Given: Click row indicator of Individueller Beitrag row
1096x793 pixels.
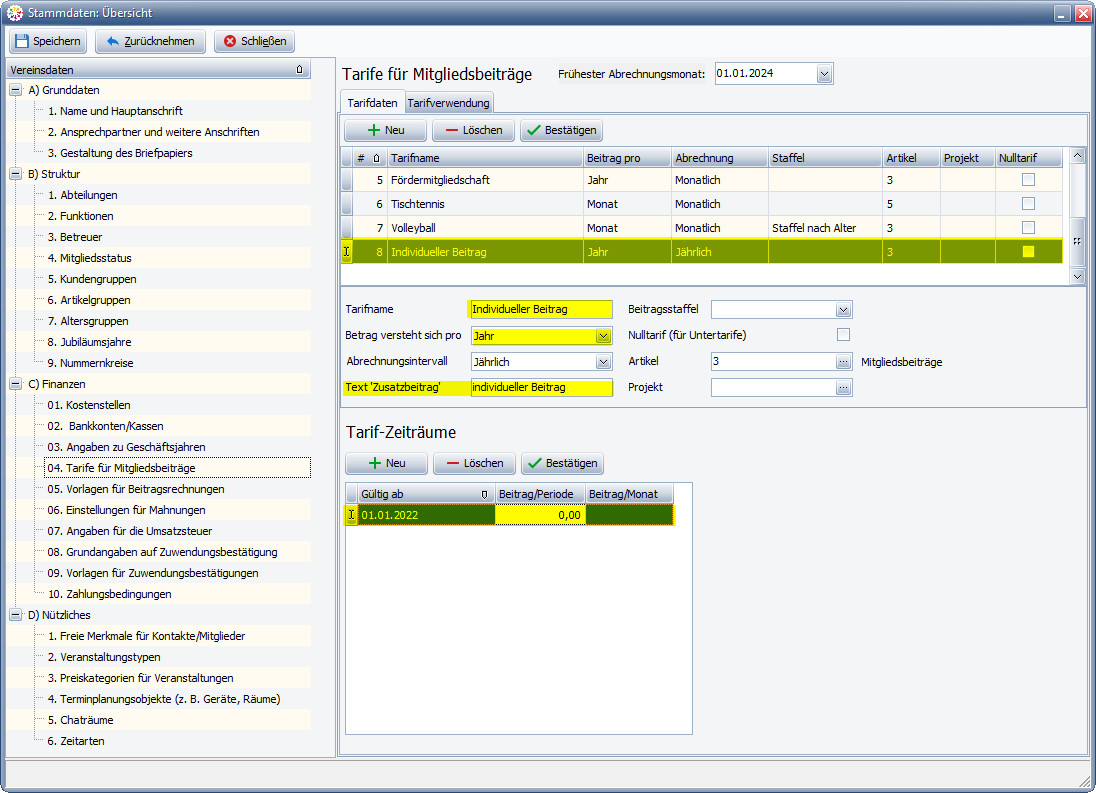Looking at the screenshot, I should coord(347,252).
